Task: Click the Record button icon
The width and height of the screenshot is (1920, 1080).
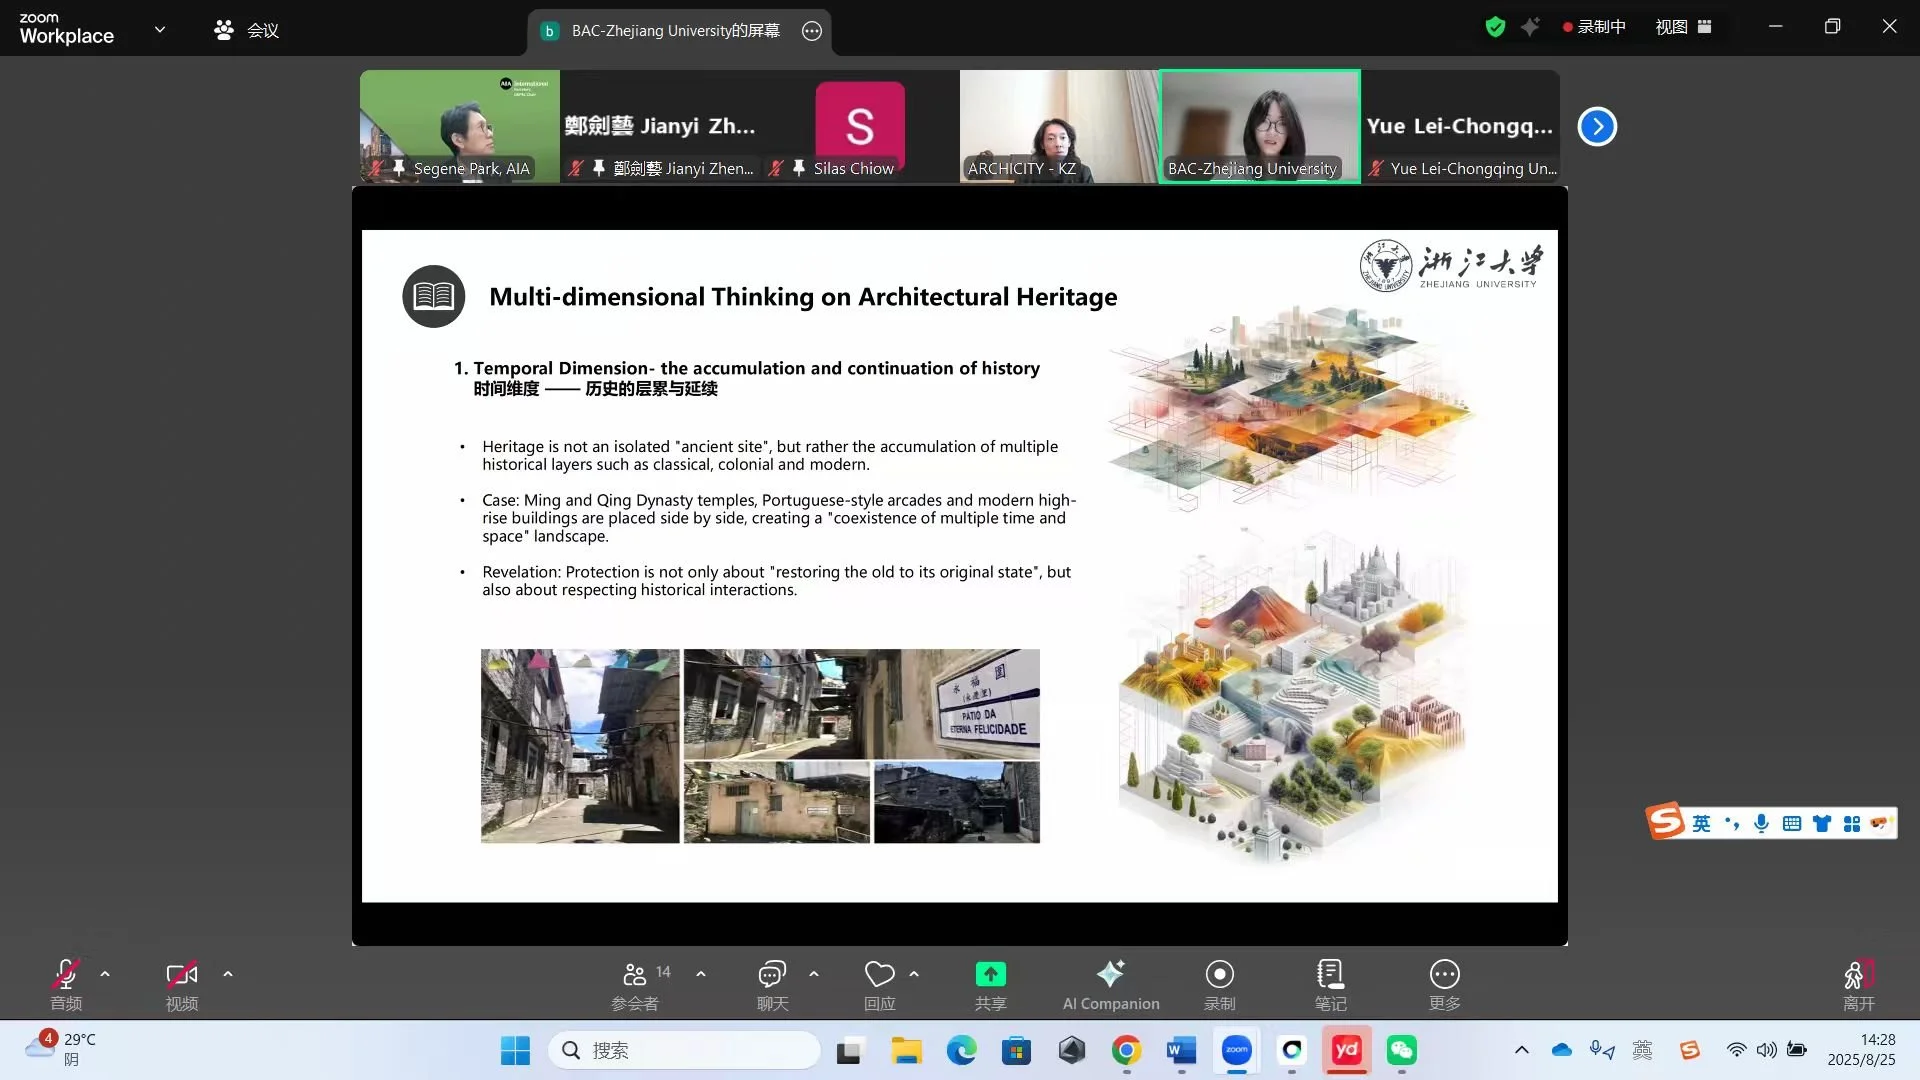Action: (1219, 974)
